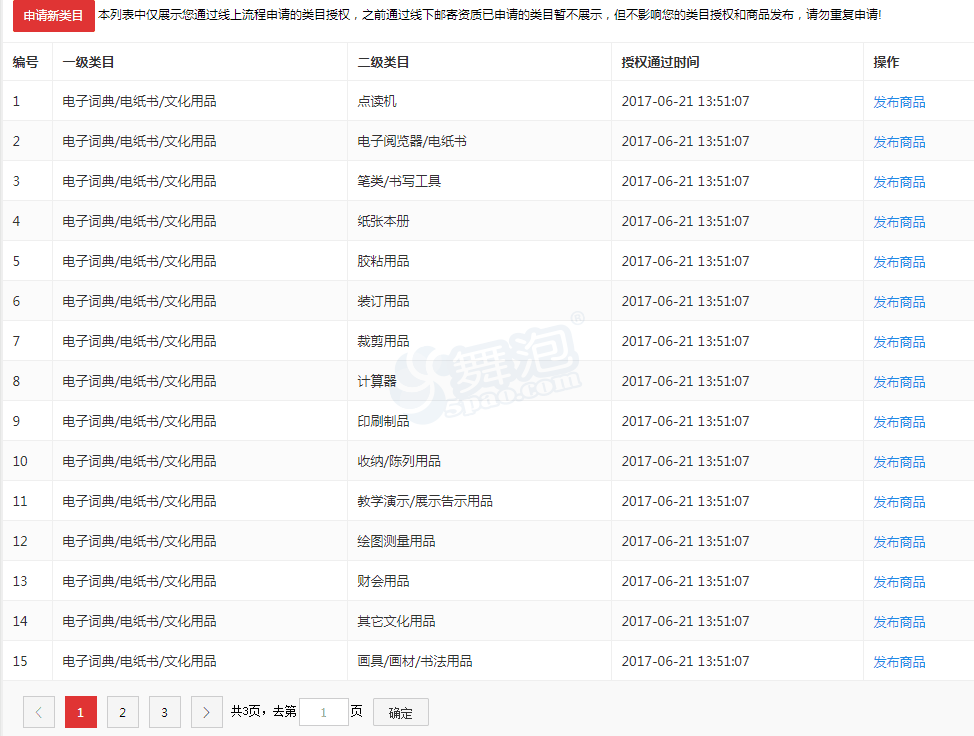
Task: Open 发布商品 for 笔类/书写工具
Action: pos(899,182)
